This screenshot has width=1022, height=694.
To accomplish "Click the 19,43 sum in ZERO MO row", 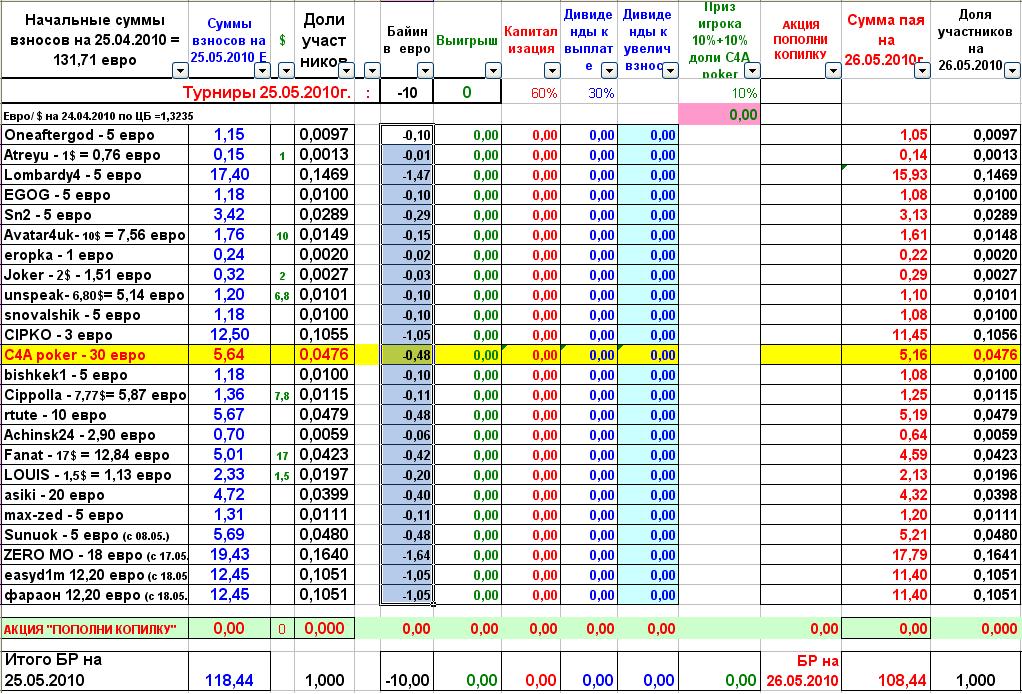I will click(229, 555).
